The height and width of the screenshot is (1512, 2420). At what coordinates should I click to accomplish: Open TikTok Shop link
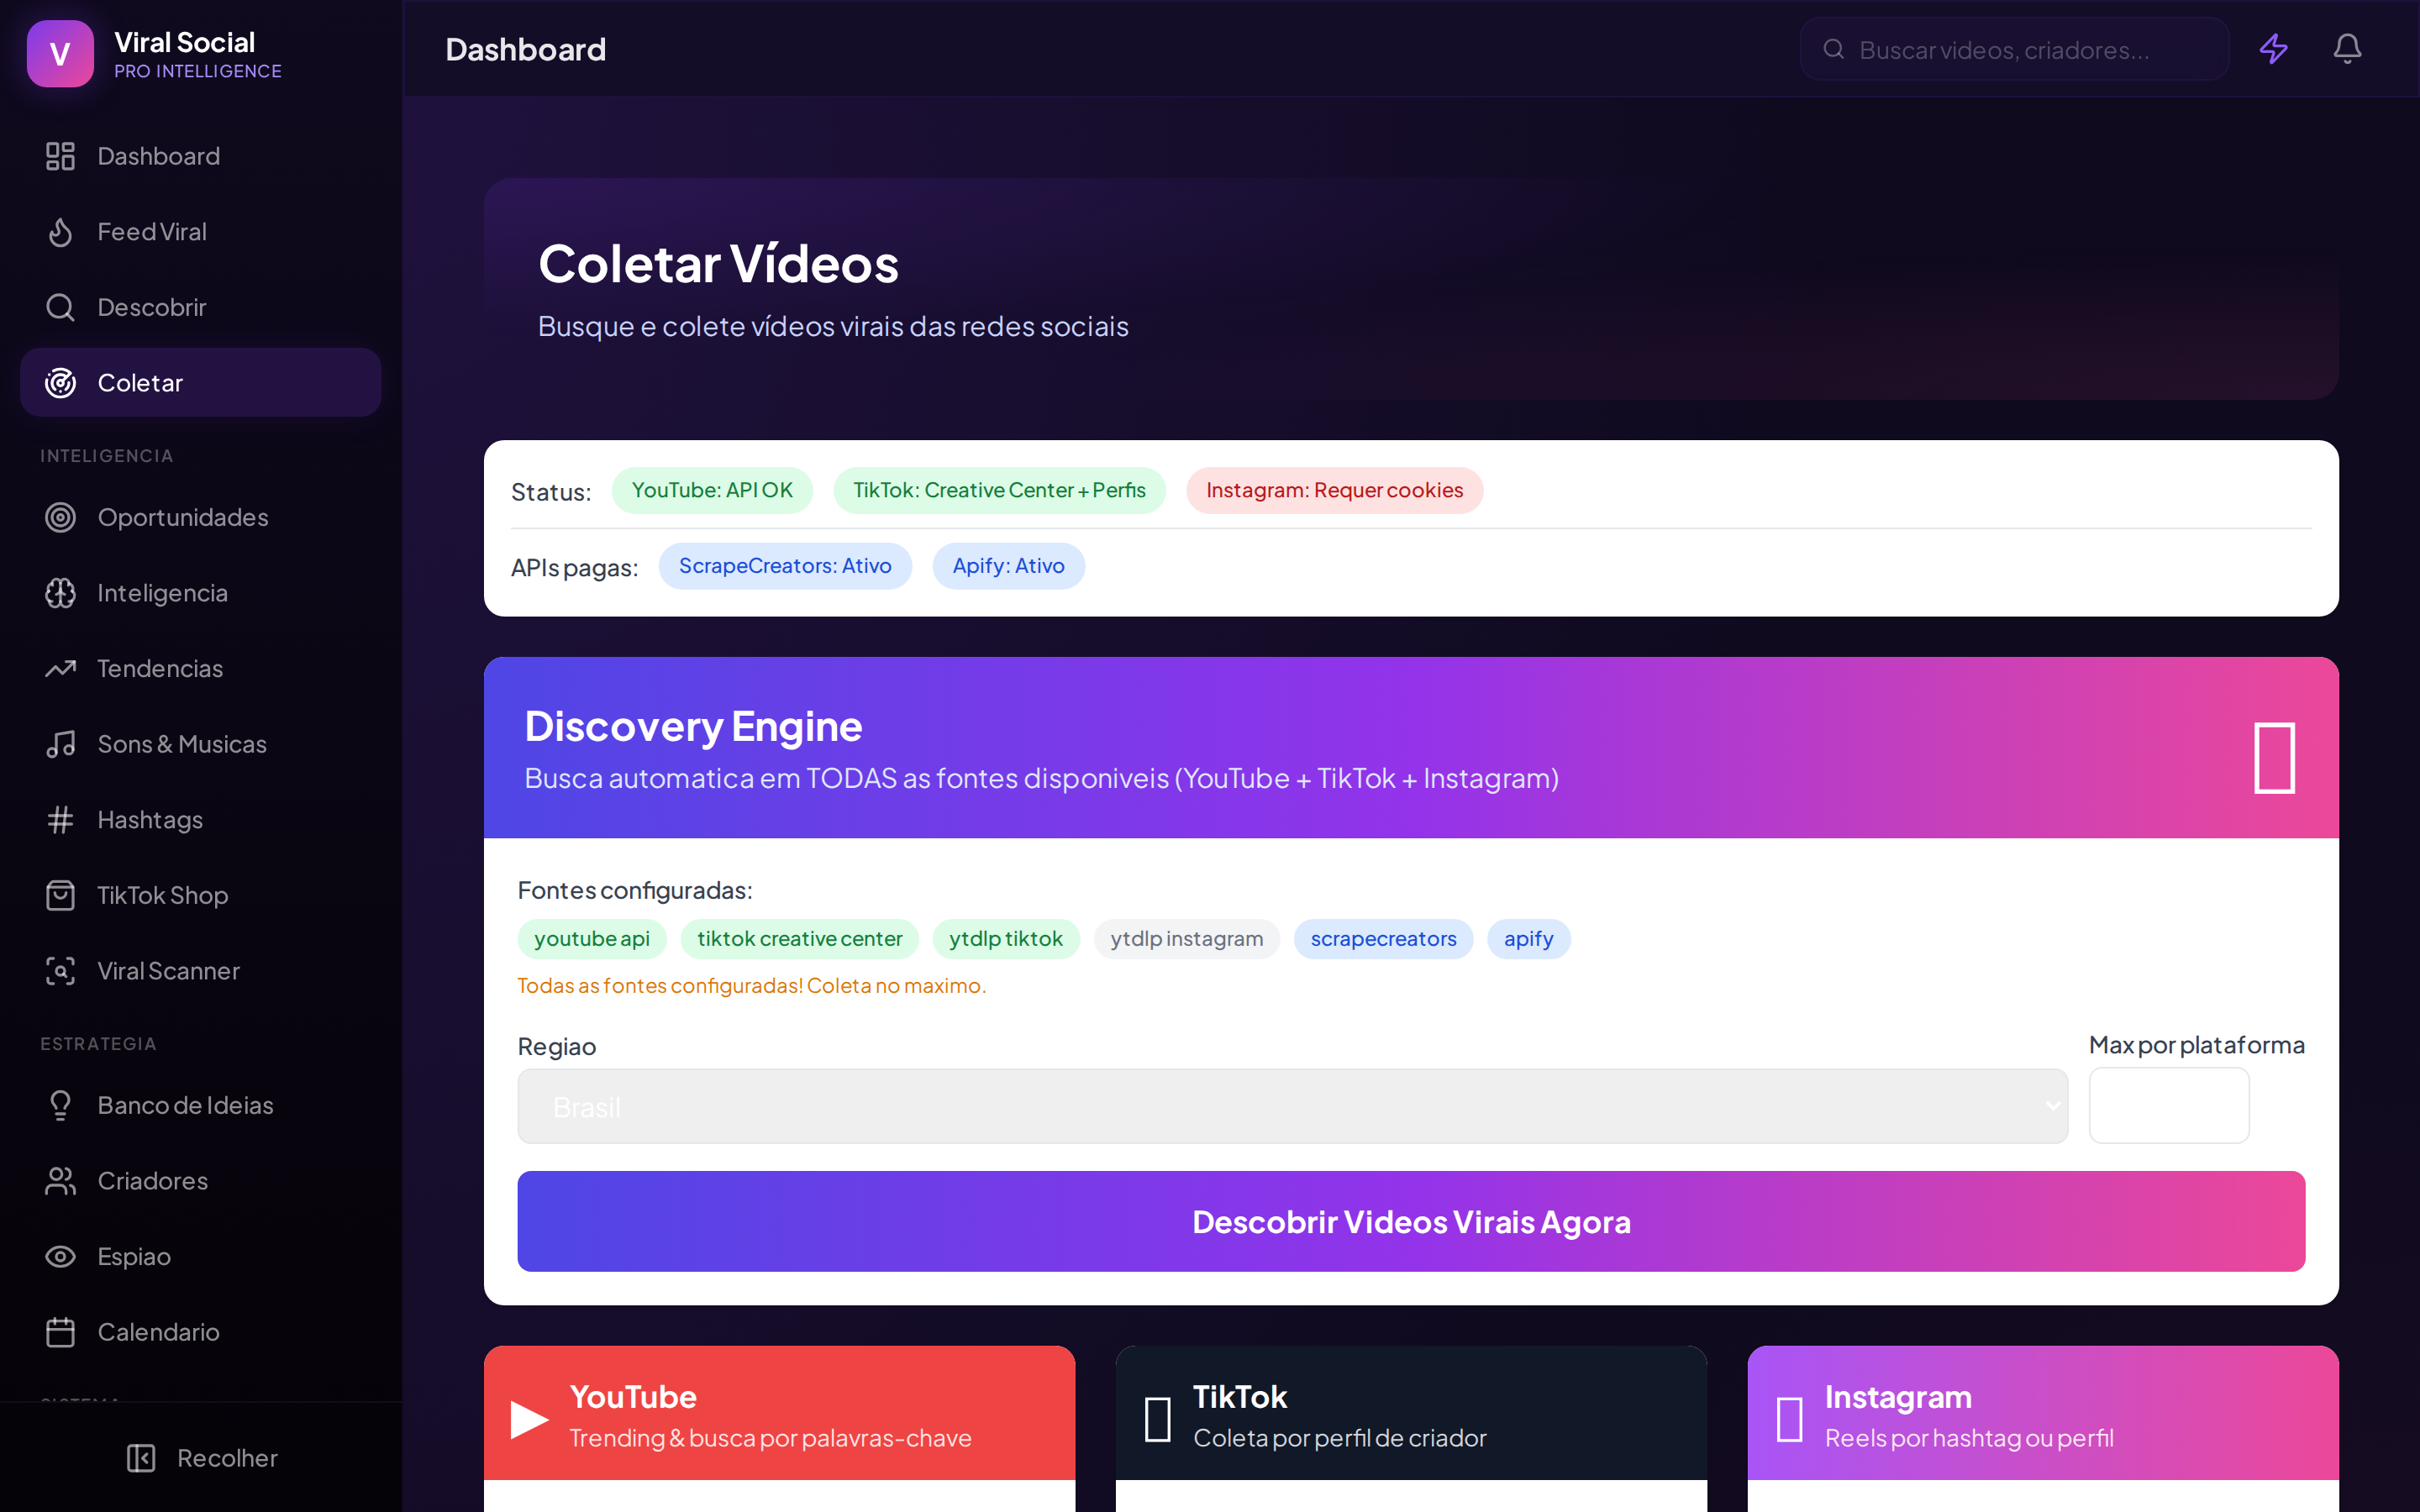click(200, 895)
